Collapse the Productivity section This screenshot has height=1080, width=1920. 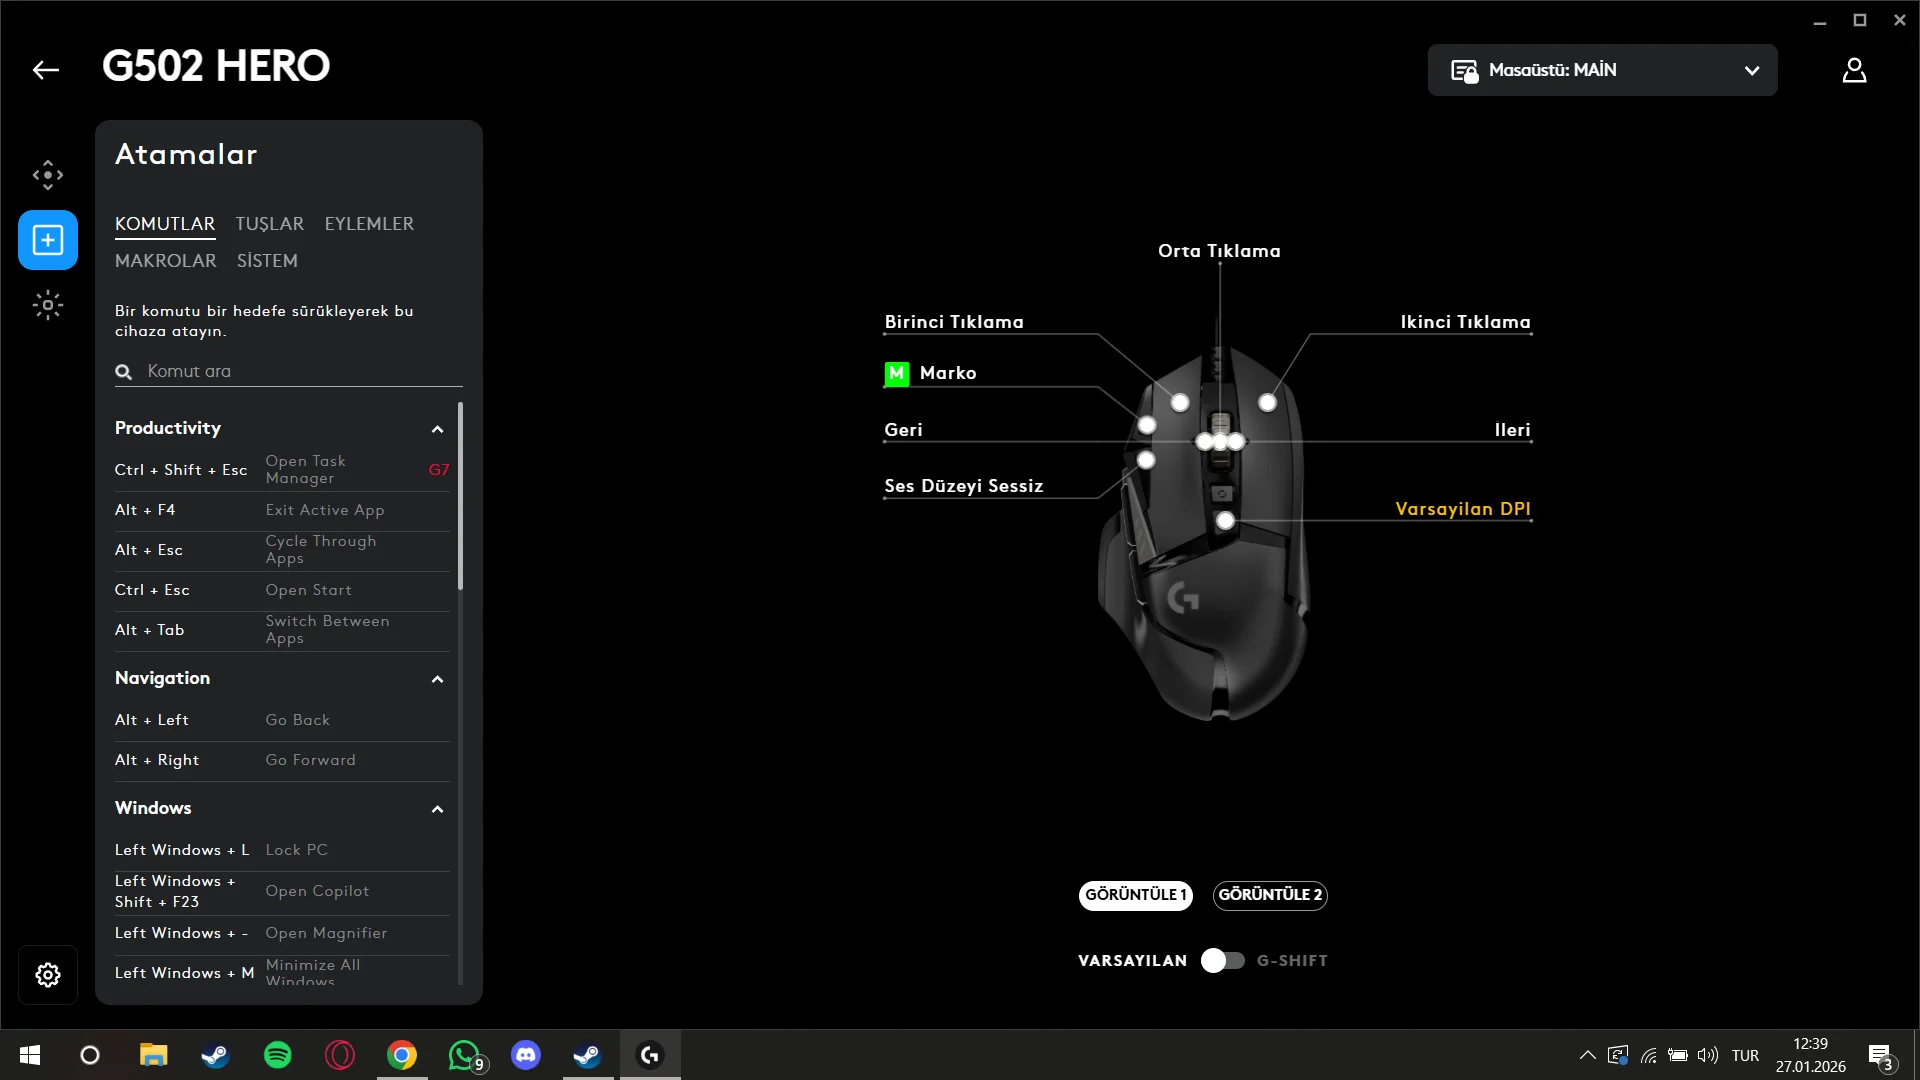click(437, 429)
